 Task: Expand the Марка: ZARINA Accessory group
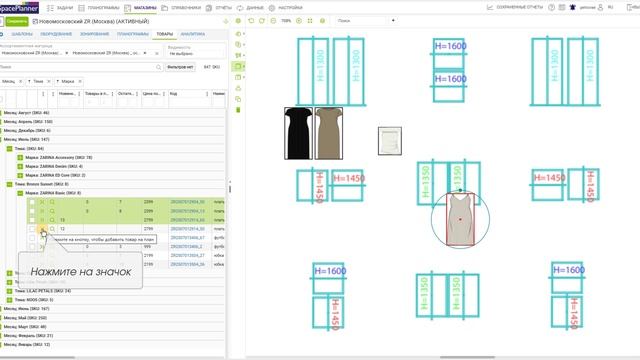(x=20, y=158)
